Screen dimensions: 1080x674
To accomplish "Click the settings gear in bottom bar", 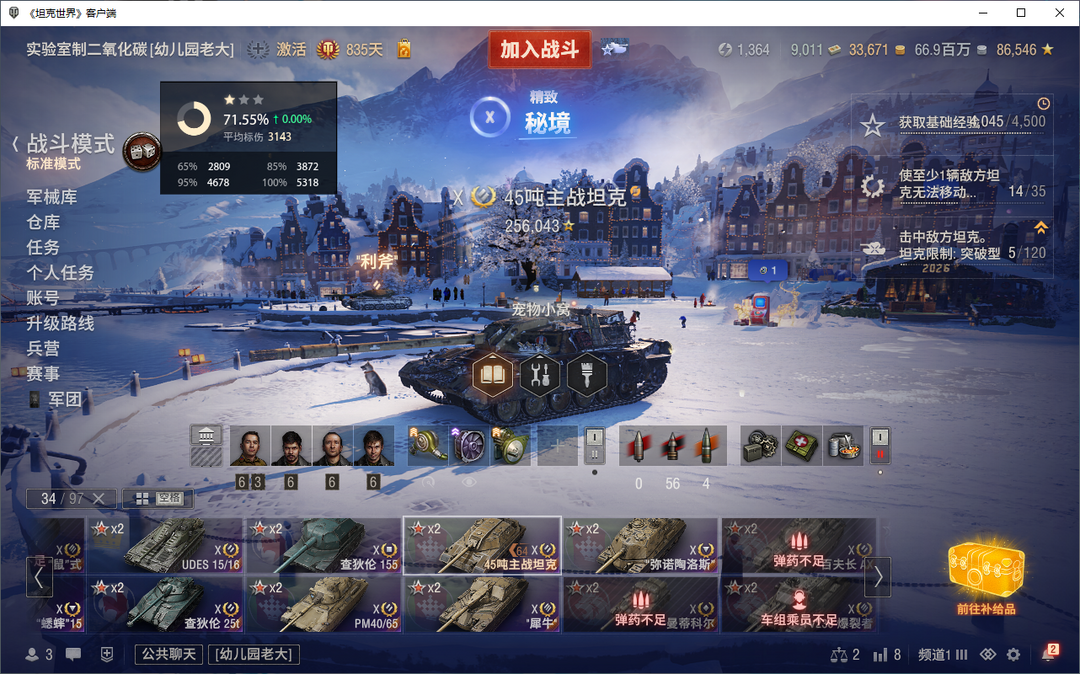I will 1013,654.
